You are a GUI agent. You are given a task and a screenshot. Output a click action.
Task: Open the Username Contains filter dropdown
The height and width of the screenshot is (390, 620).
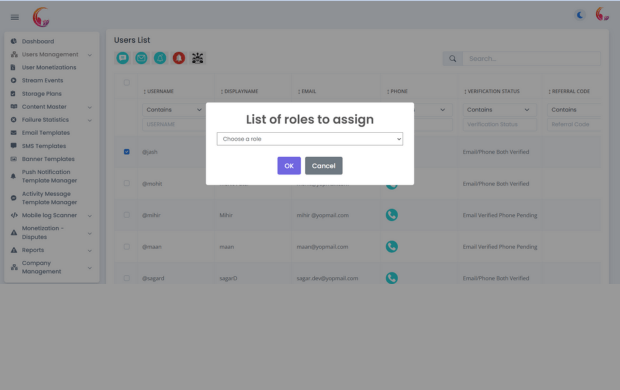click(x=174, y=110)
